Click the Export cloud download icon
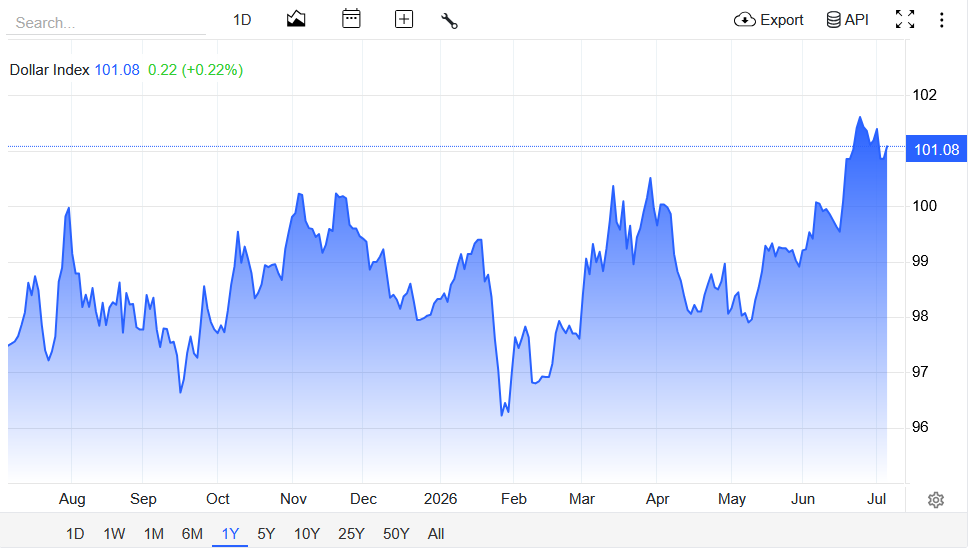 click(x=744, y=20)
